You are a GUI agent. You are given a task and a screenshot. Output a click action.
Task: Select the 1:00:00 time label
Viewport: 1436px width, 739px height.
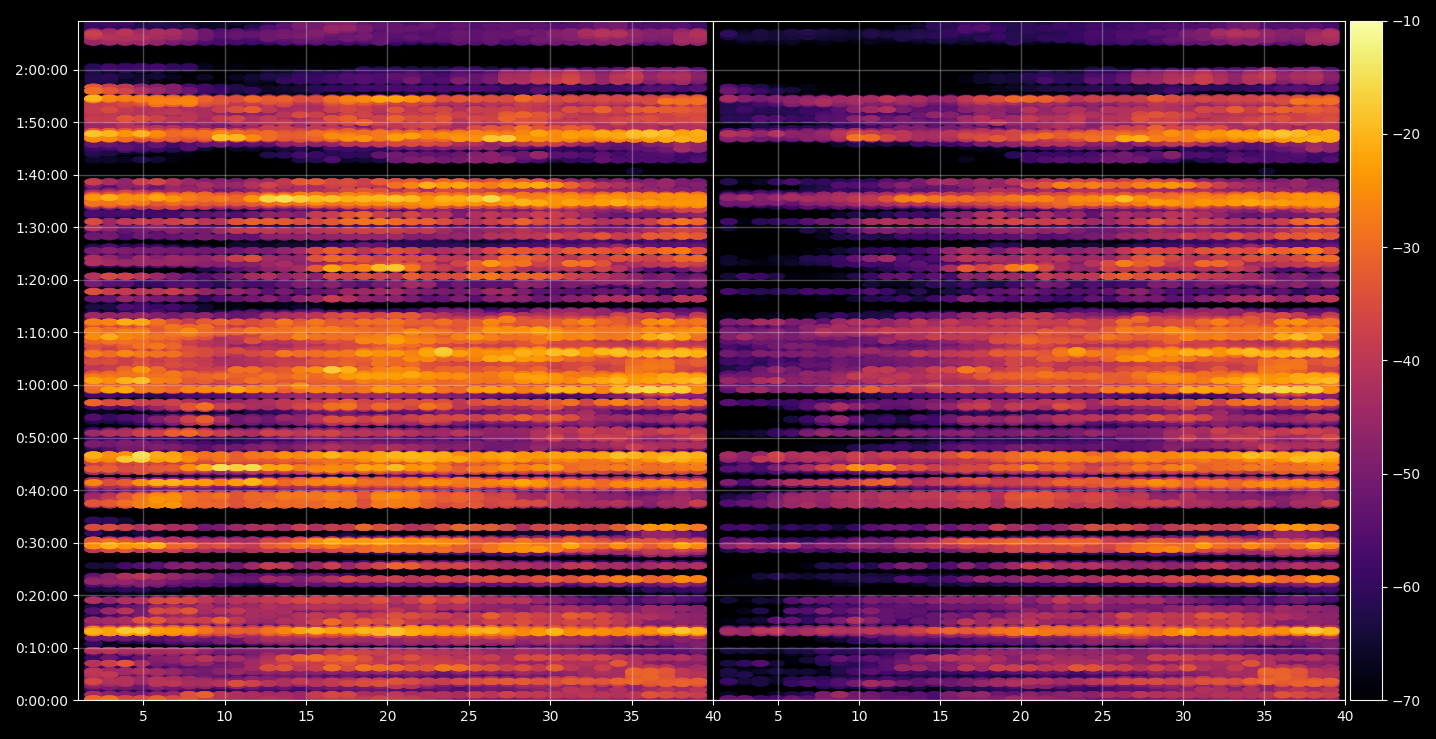pyautogui.click(x=42, y=386)
